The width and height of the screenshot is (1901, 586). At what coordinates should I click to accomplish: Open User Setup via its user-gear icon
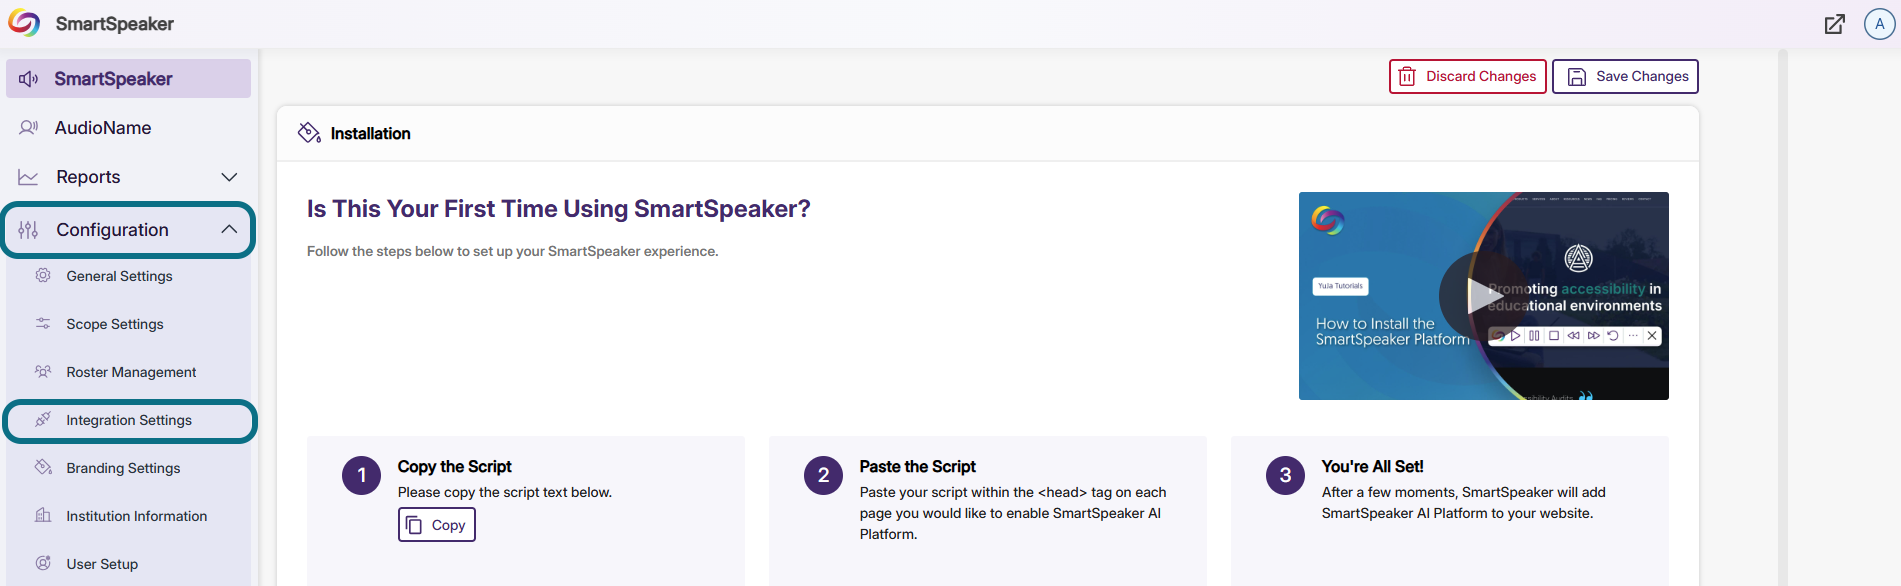[x=43, y=563]
